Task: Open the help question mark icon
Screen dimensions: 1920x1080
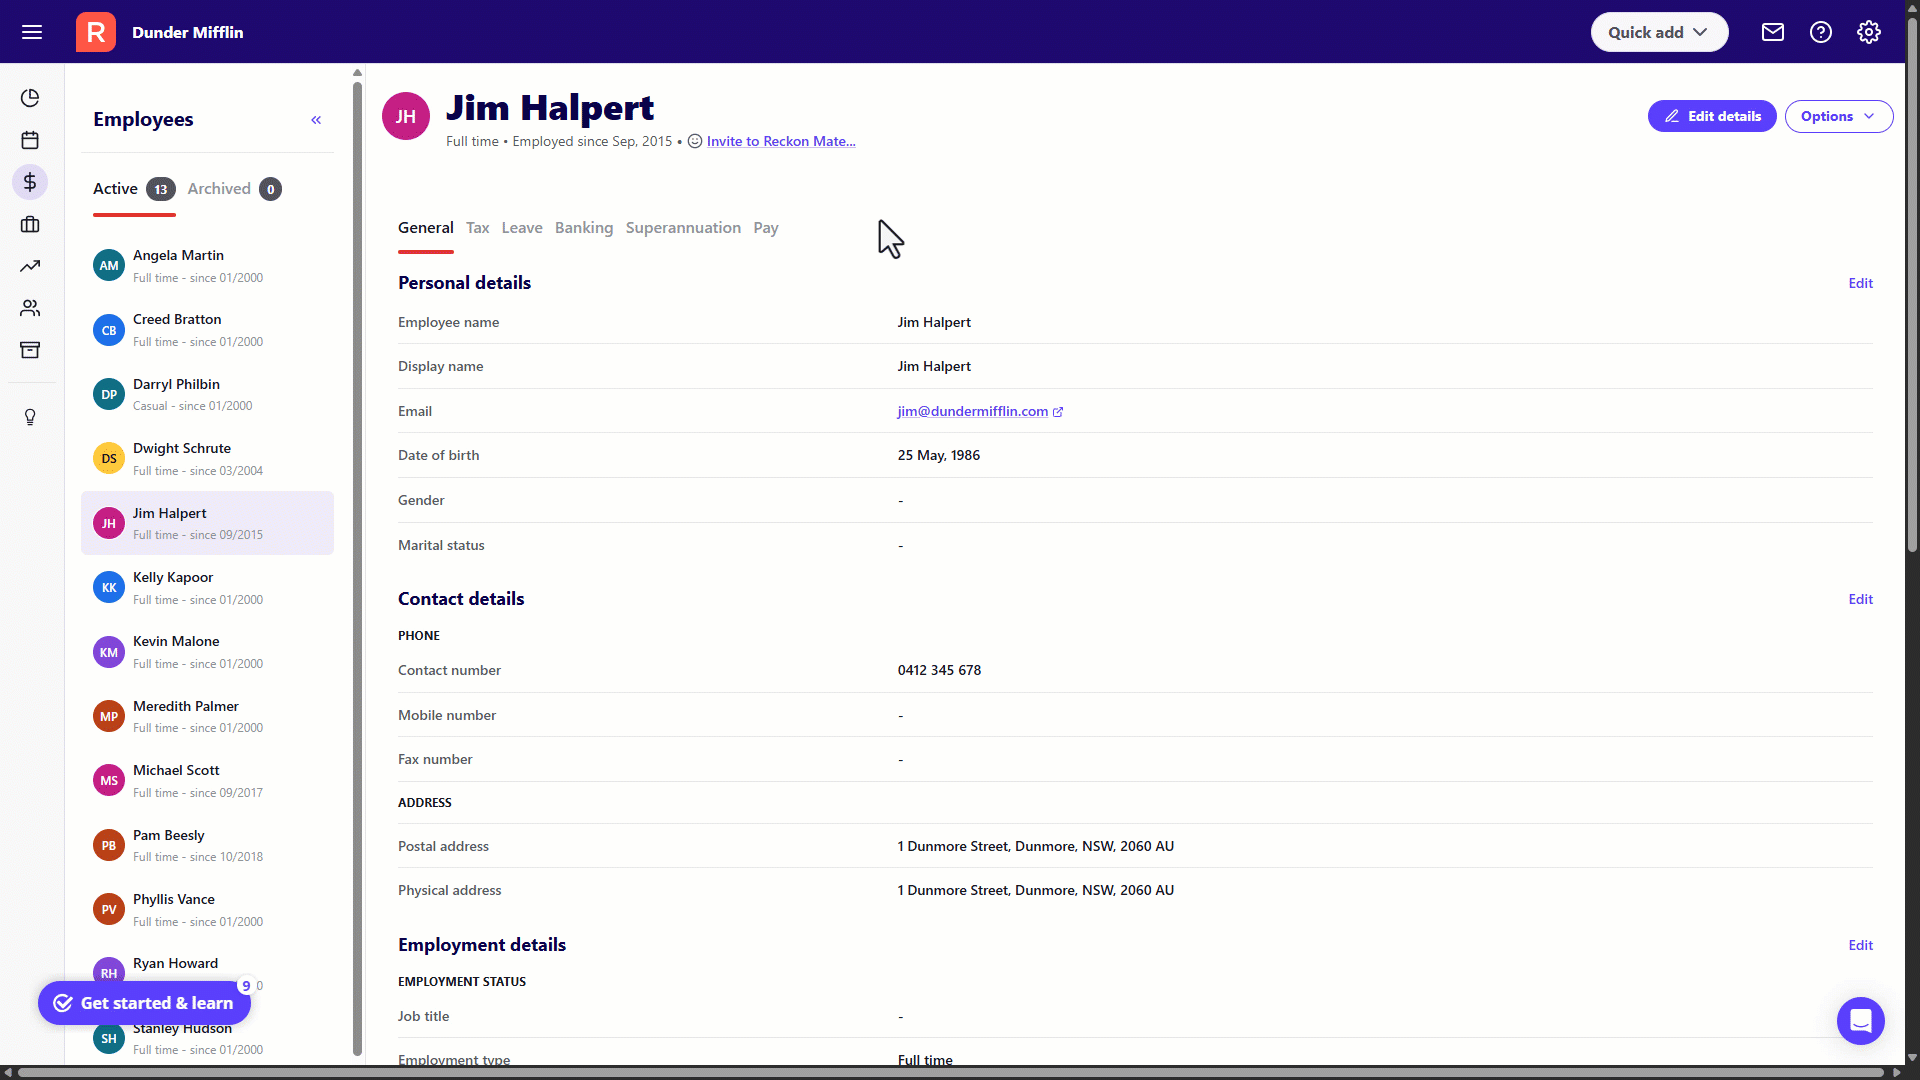Action: point(1821,32)
